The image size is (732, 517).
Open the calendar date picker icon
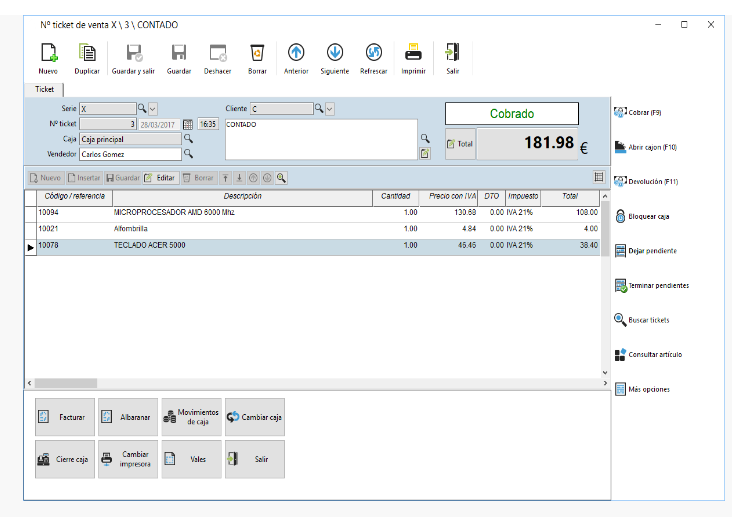(x=188, y=124)
